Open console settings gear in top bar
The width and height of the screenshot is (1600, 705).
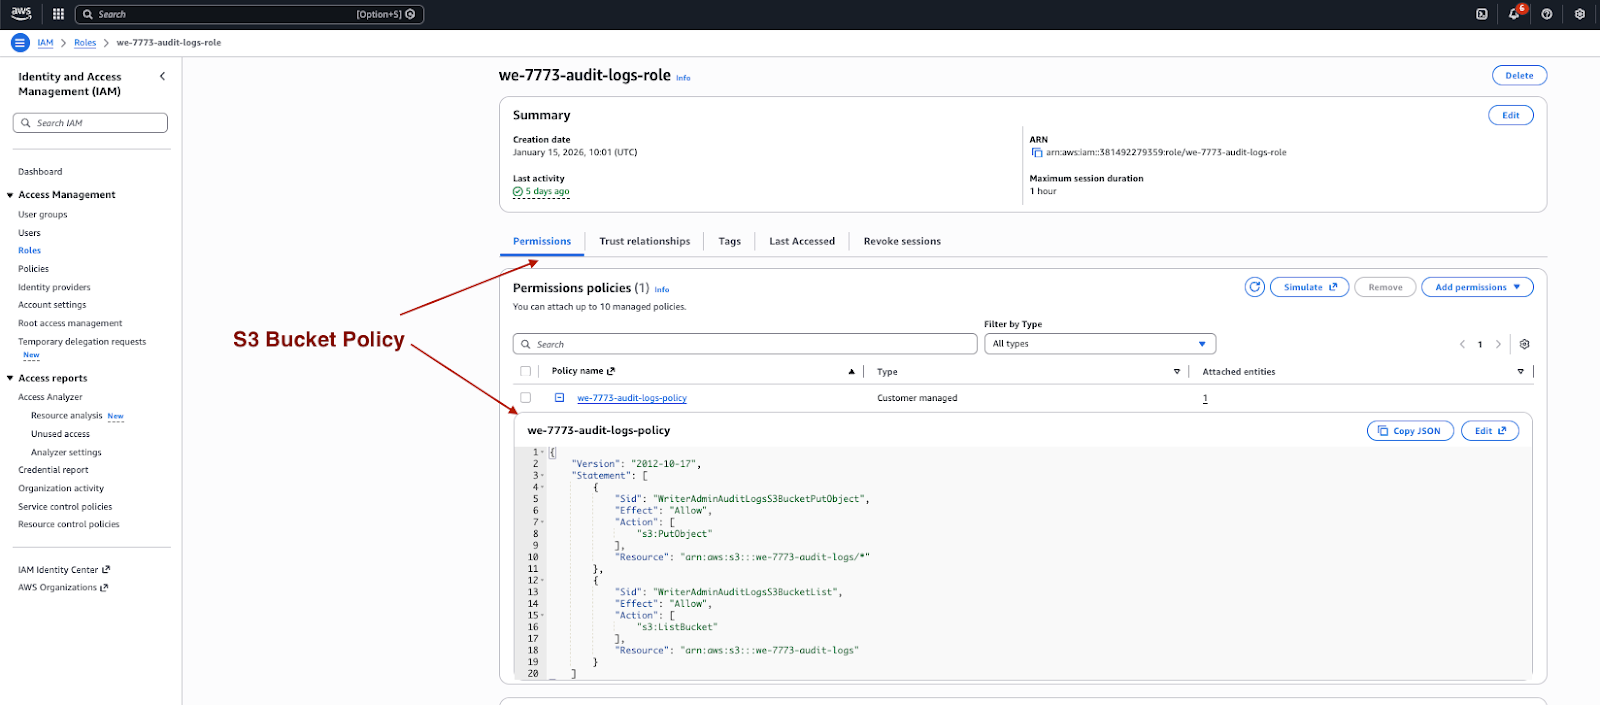(1579, 14)
